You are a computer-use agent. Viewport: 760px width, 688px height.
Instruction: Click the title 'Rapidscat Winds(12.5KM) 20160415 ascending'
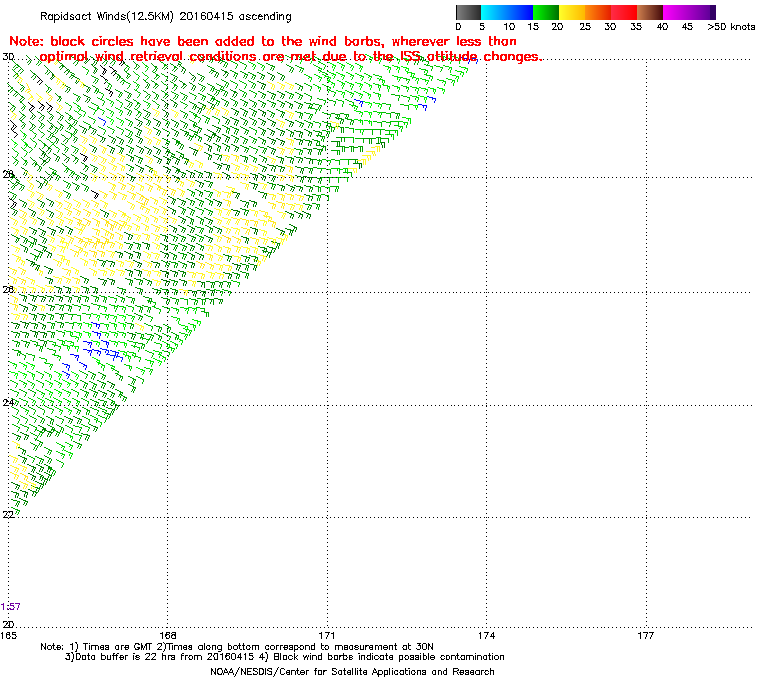[x=166, y=16]
